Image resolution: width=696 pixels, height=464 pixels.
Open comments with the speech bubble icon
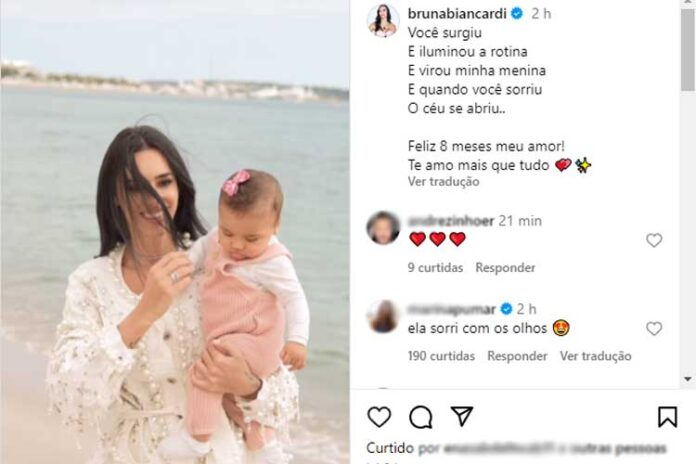pyautogui.click(x=420, y=416)
